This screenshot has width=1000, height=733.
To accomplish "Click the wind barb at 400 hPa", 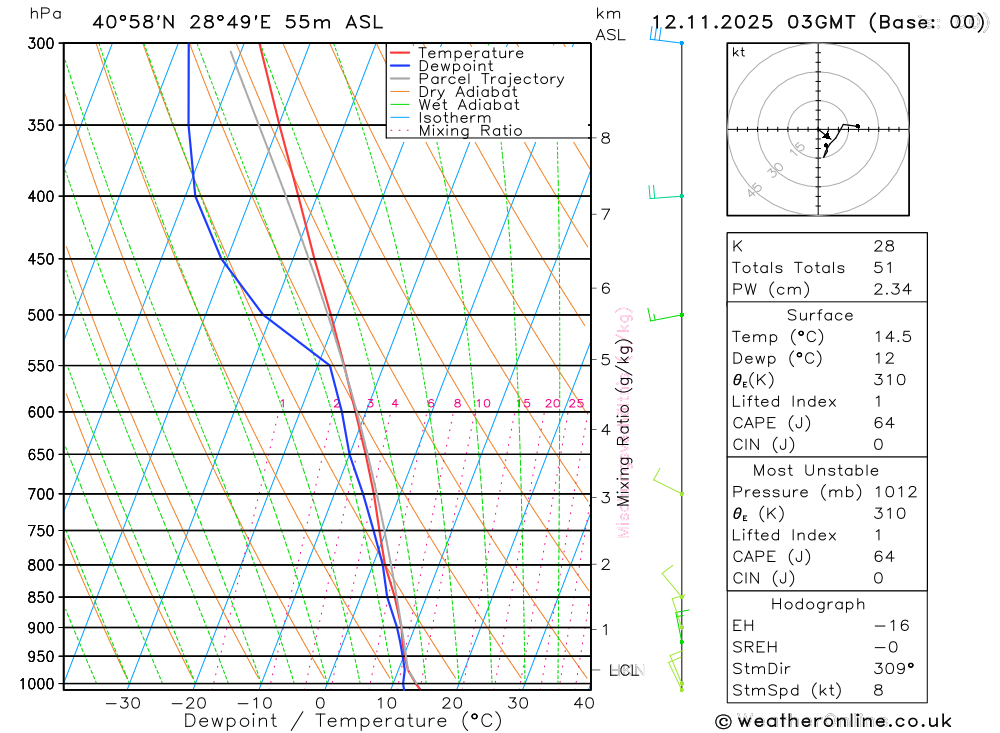I will (666, 192).
